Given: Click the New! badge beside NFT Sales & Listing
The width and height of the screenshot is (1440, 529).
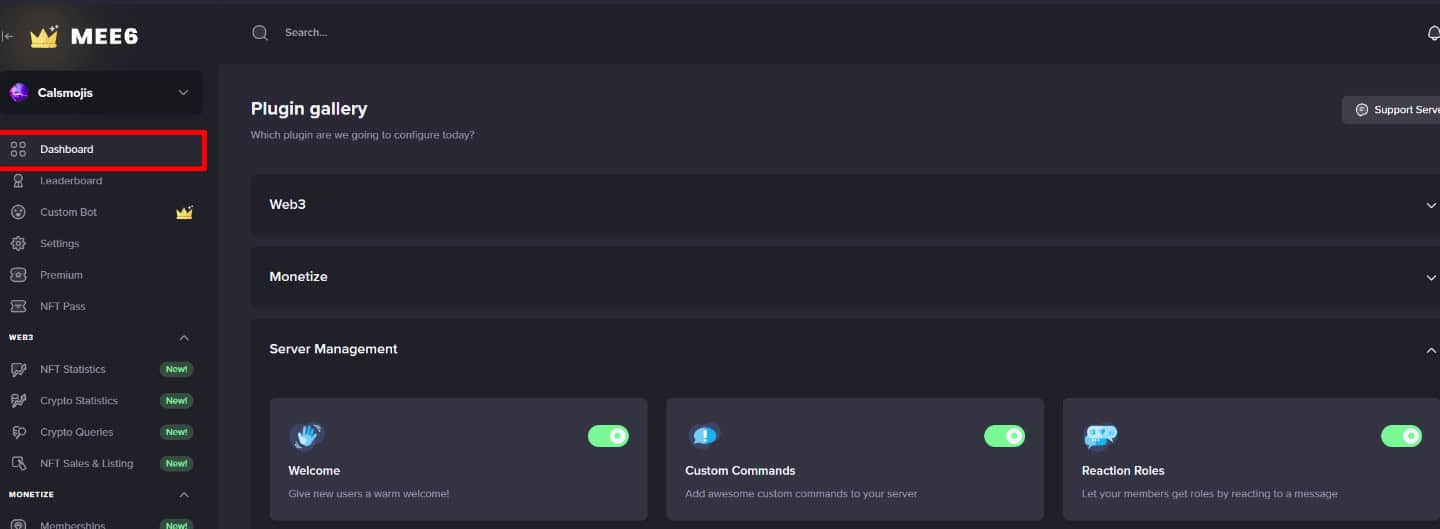Looking at the screenshot, I should (x=176, y=463).
